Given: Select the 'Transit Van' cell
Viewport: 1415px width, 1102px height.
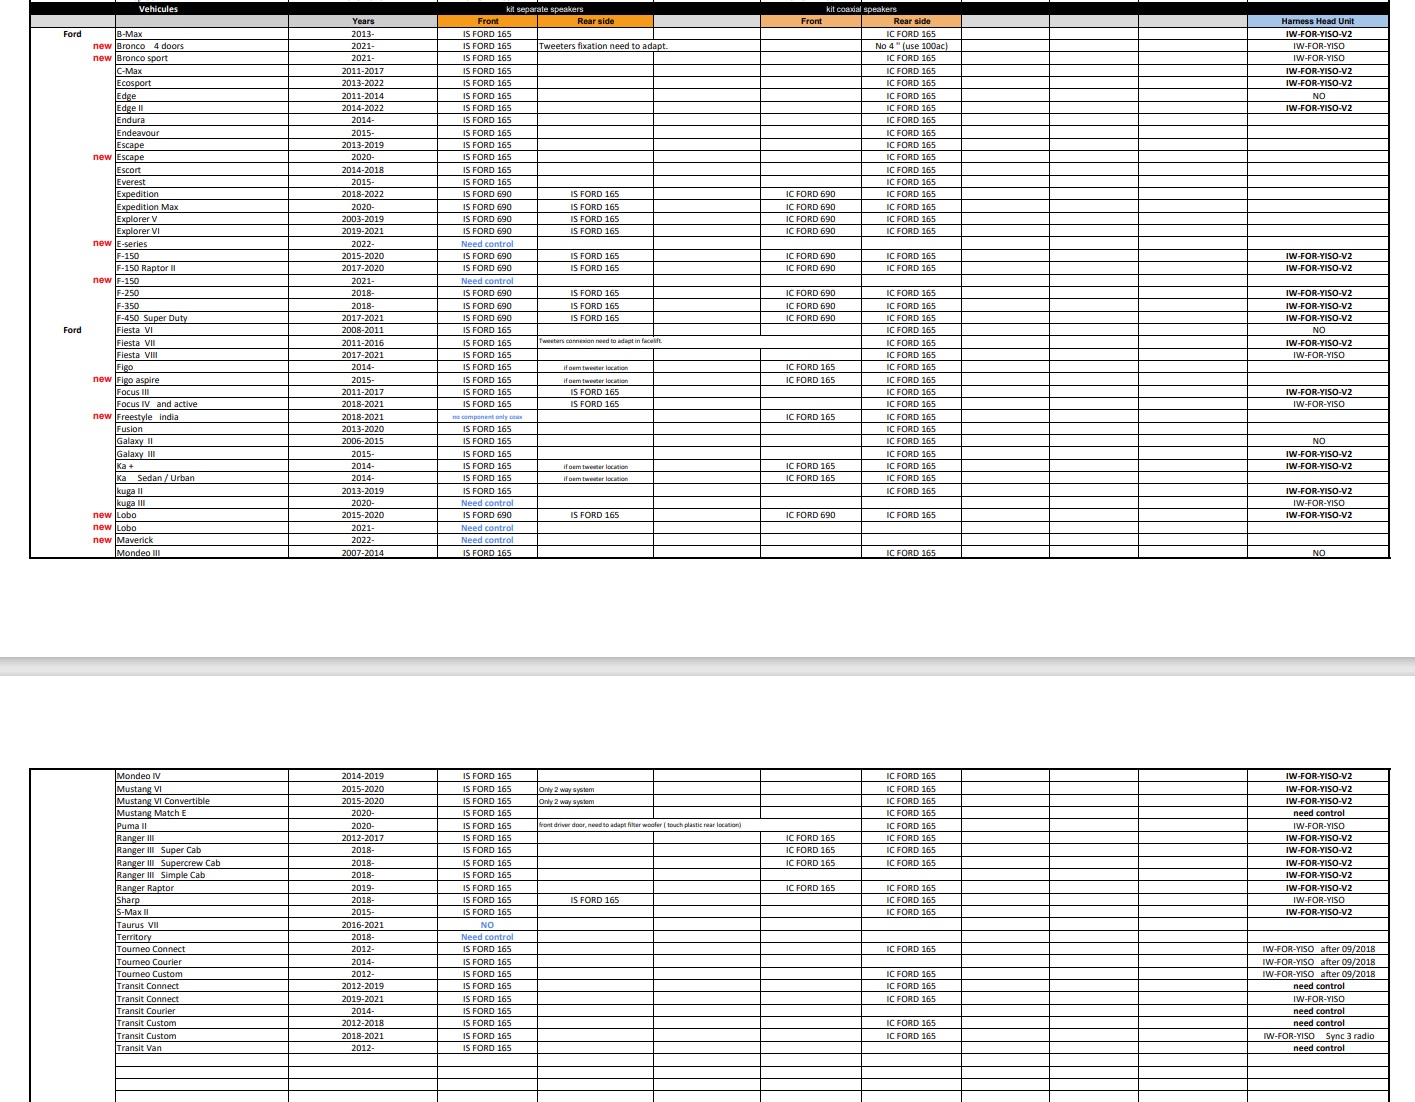Looking at the screenshot, I should point(202,1048).
